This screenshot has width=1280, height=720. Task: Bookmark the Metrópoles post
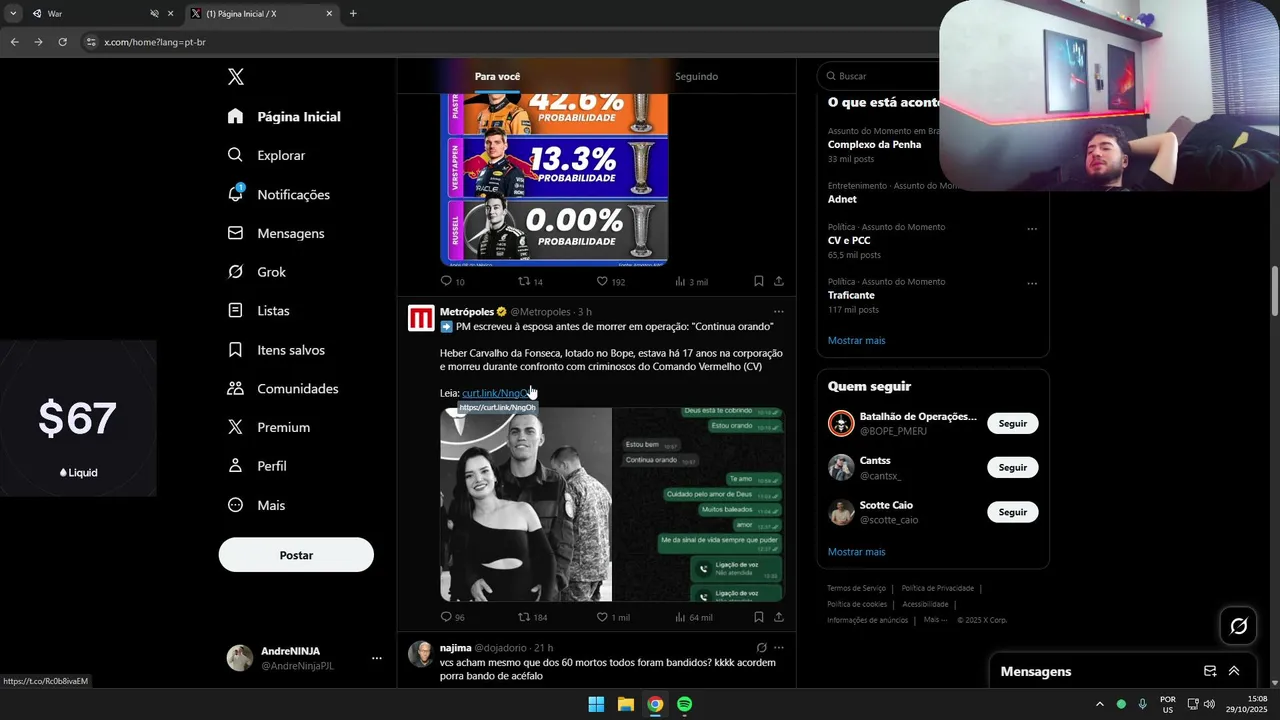click(759, 617)
